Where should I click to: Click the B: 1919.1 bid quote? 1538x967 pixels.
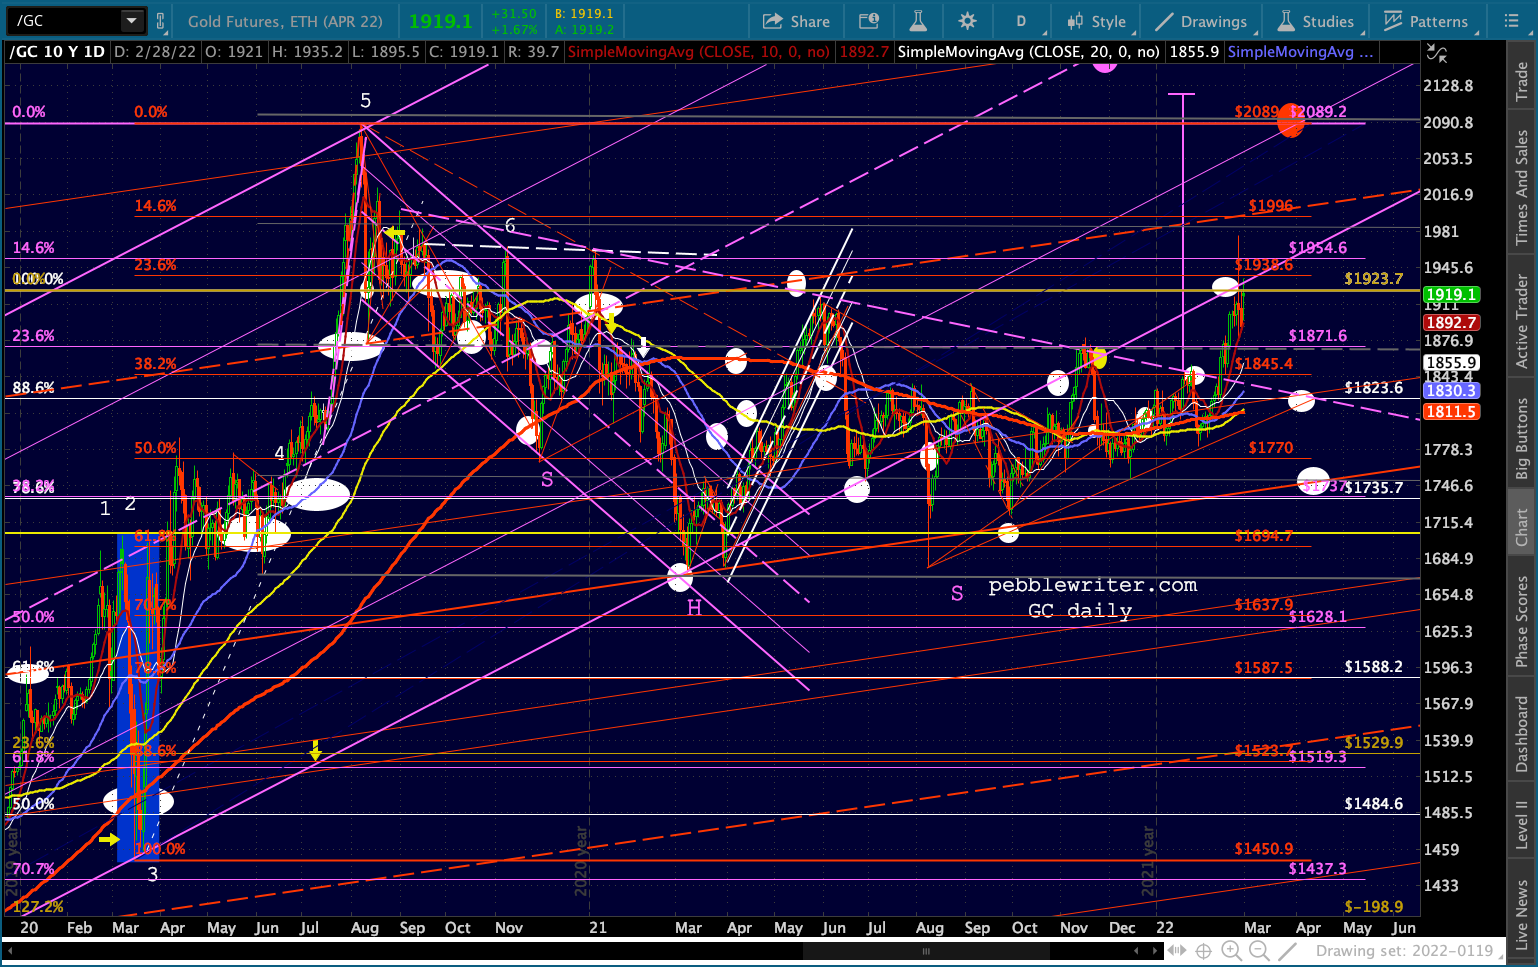click(584, 14)
